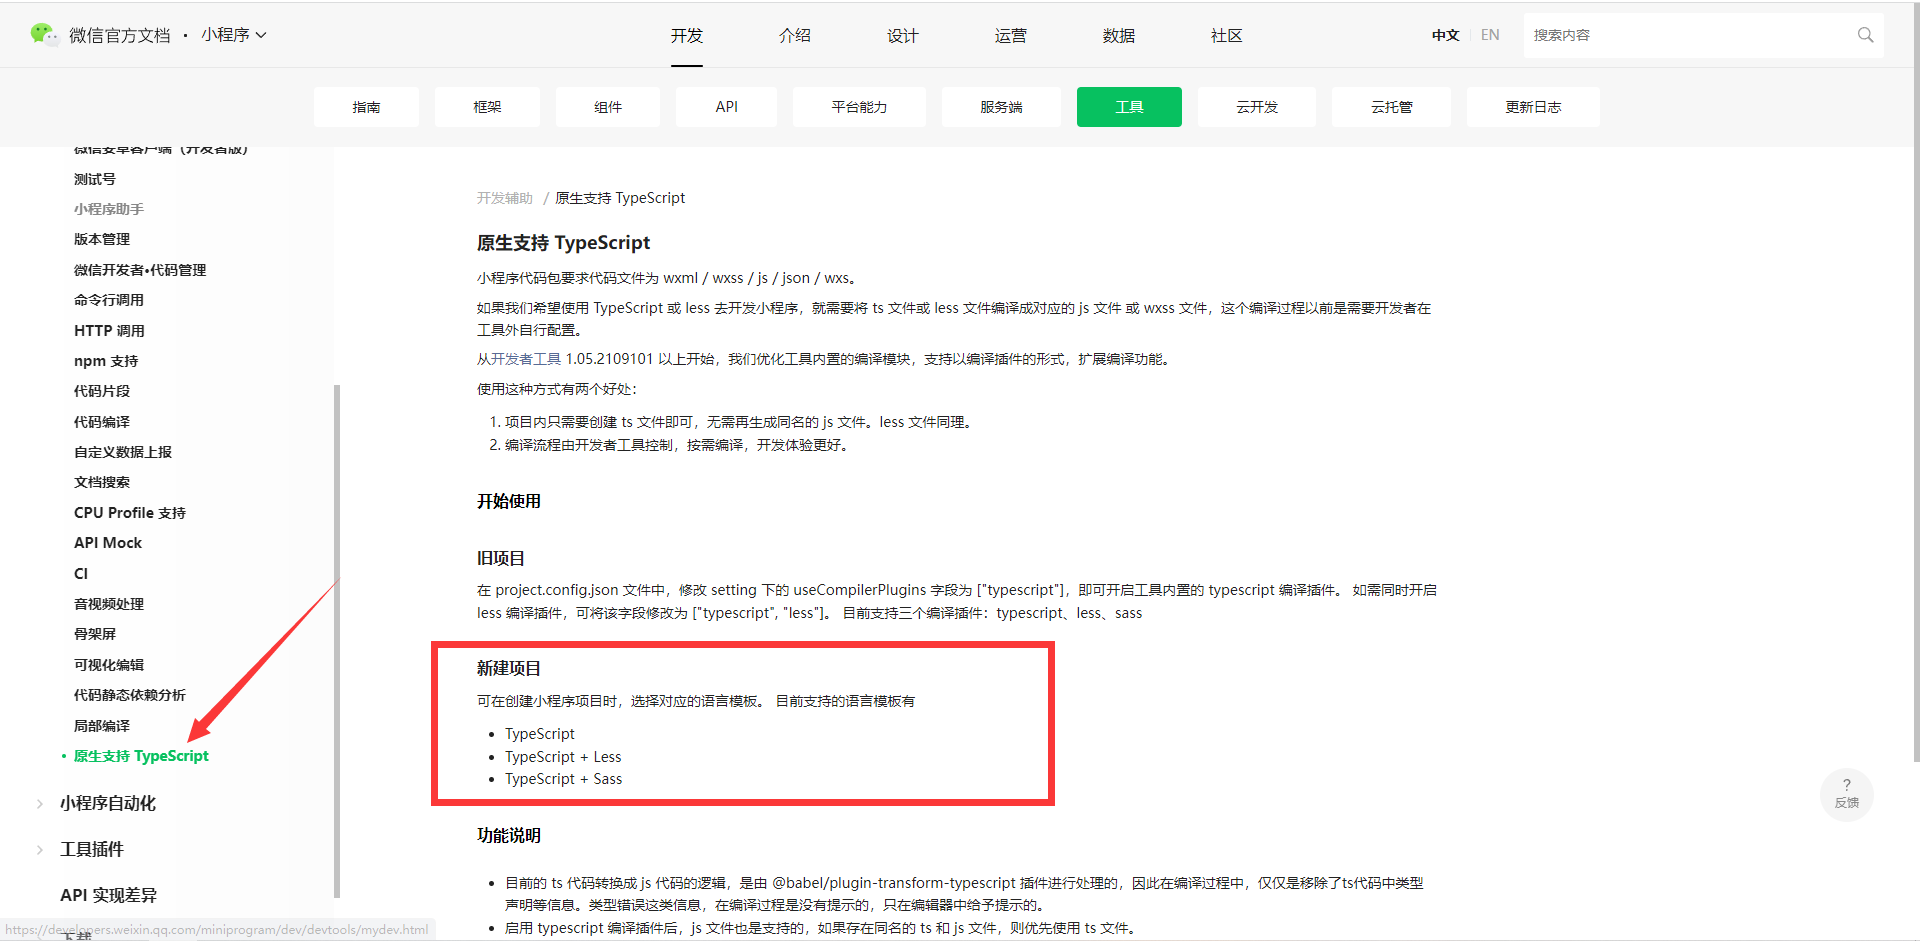The image size is (1920, 941).
Task: Click the search magnifier icon
Action: coord(1864,34)
